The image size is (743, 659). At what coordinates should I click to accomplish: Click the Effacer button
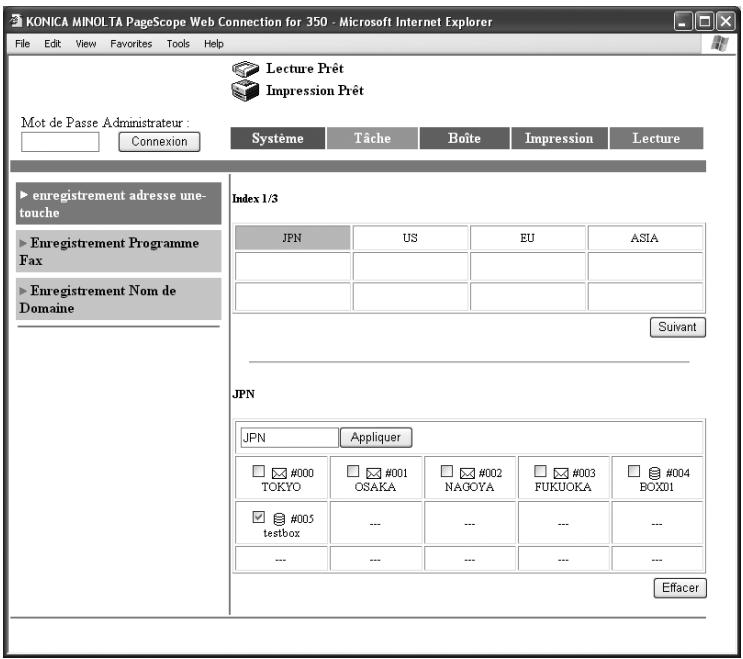[x=680, y=588]
